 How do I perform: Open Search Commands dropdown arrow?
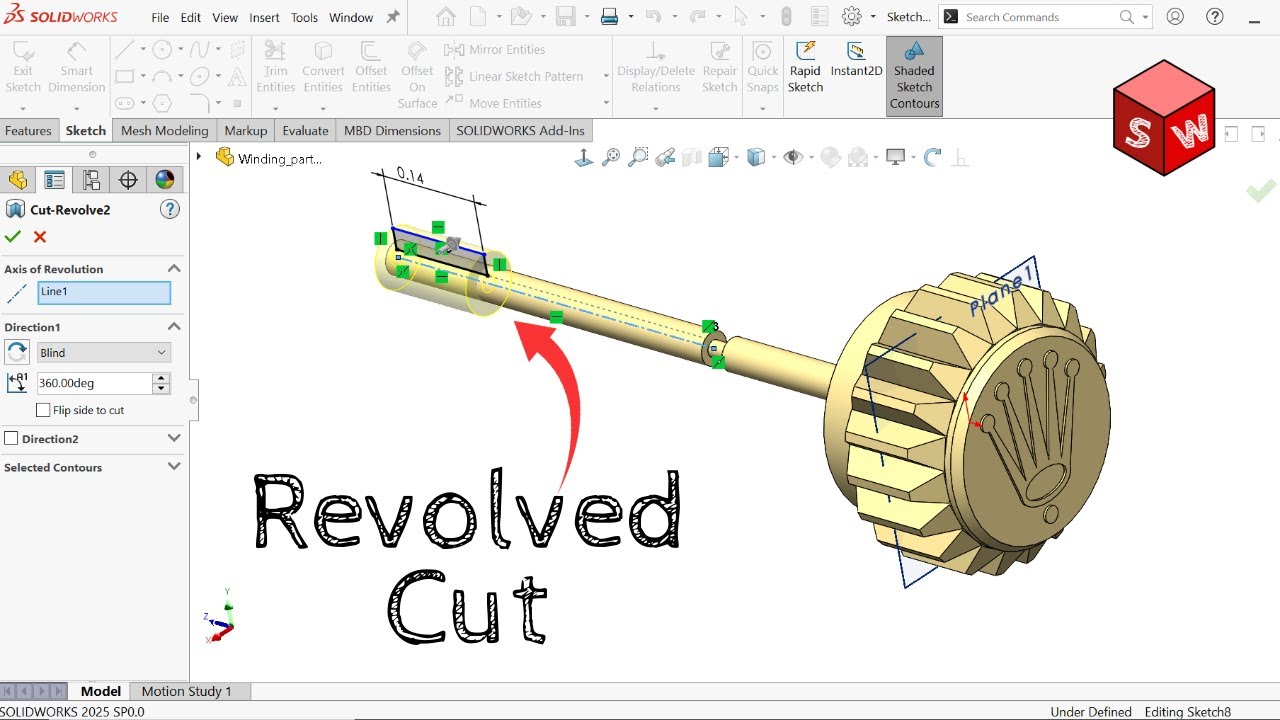pyautogui.click(x=1145, y=17)
